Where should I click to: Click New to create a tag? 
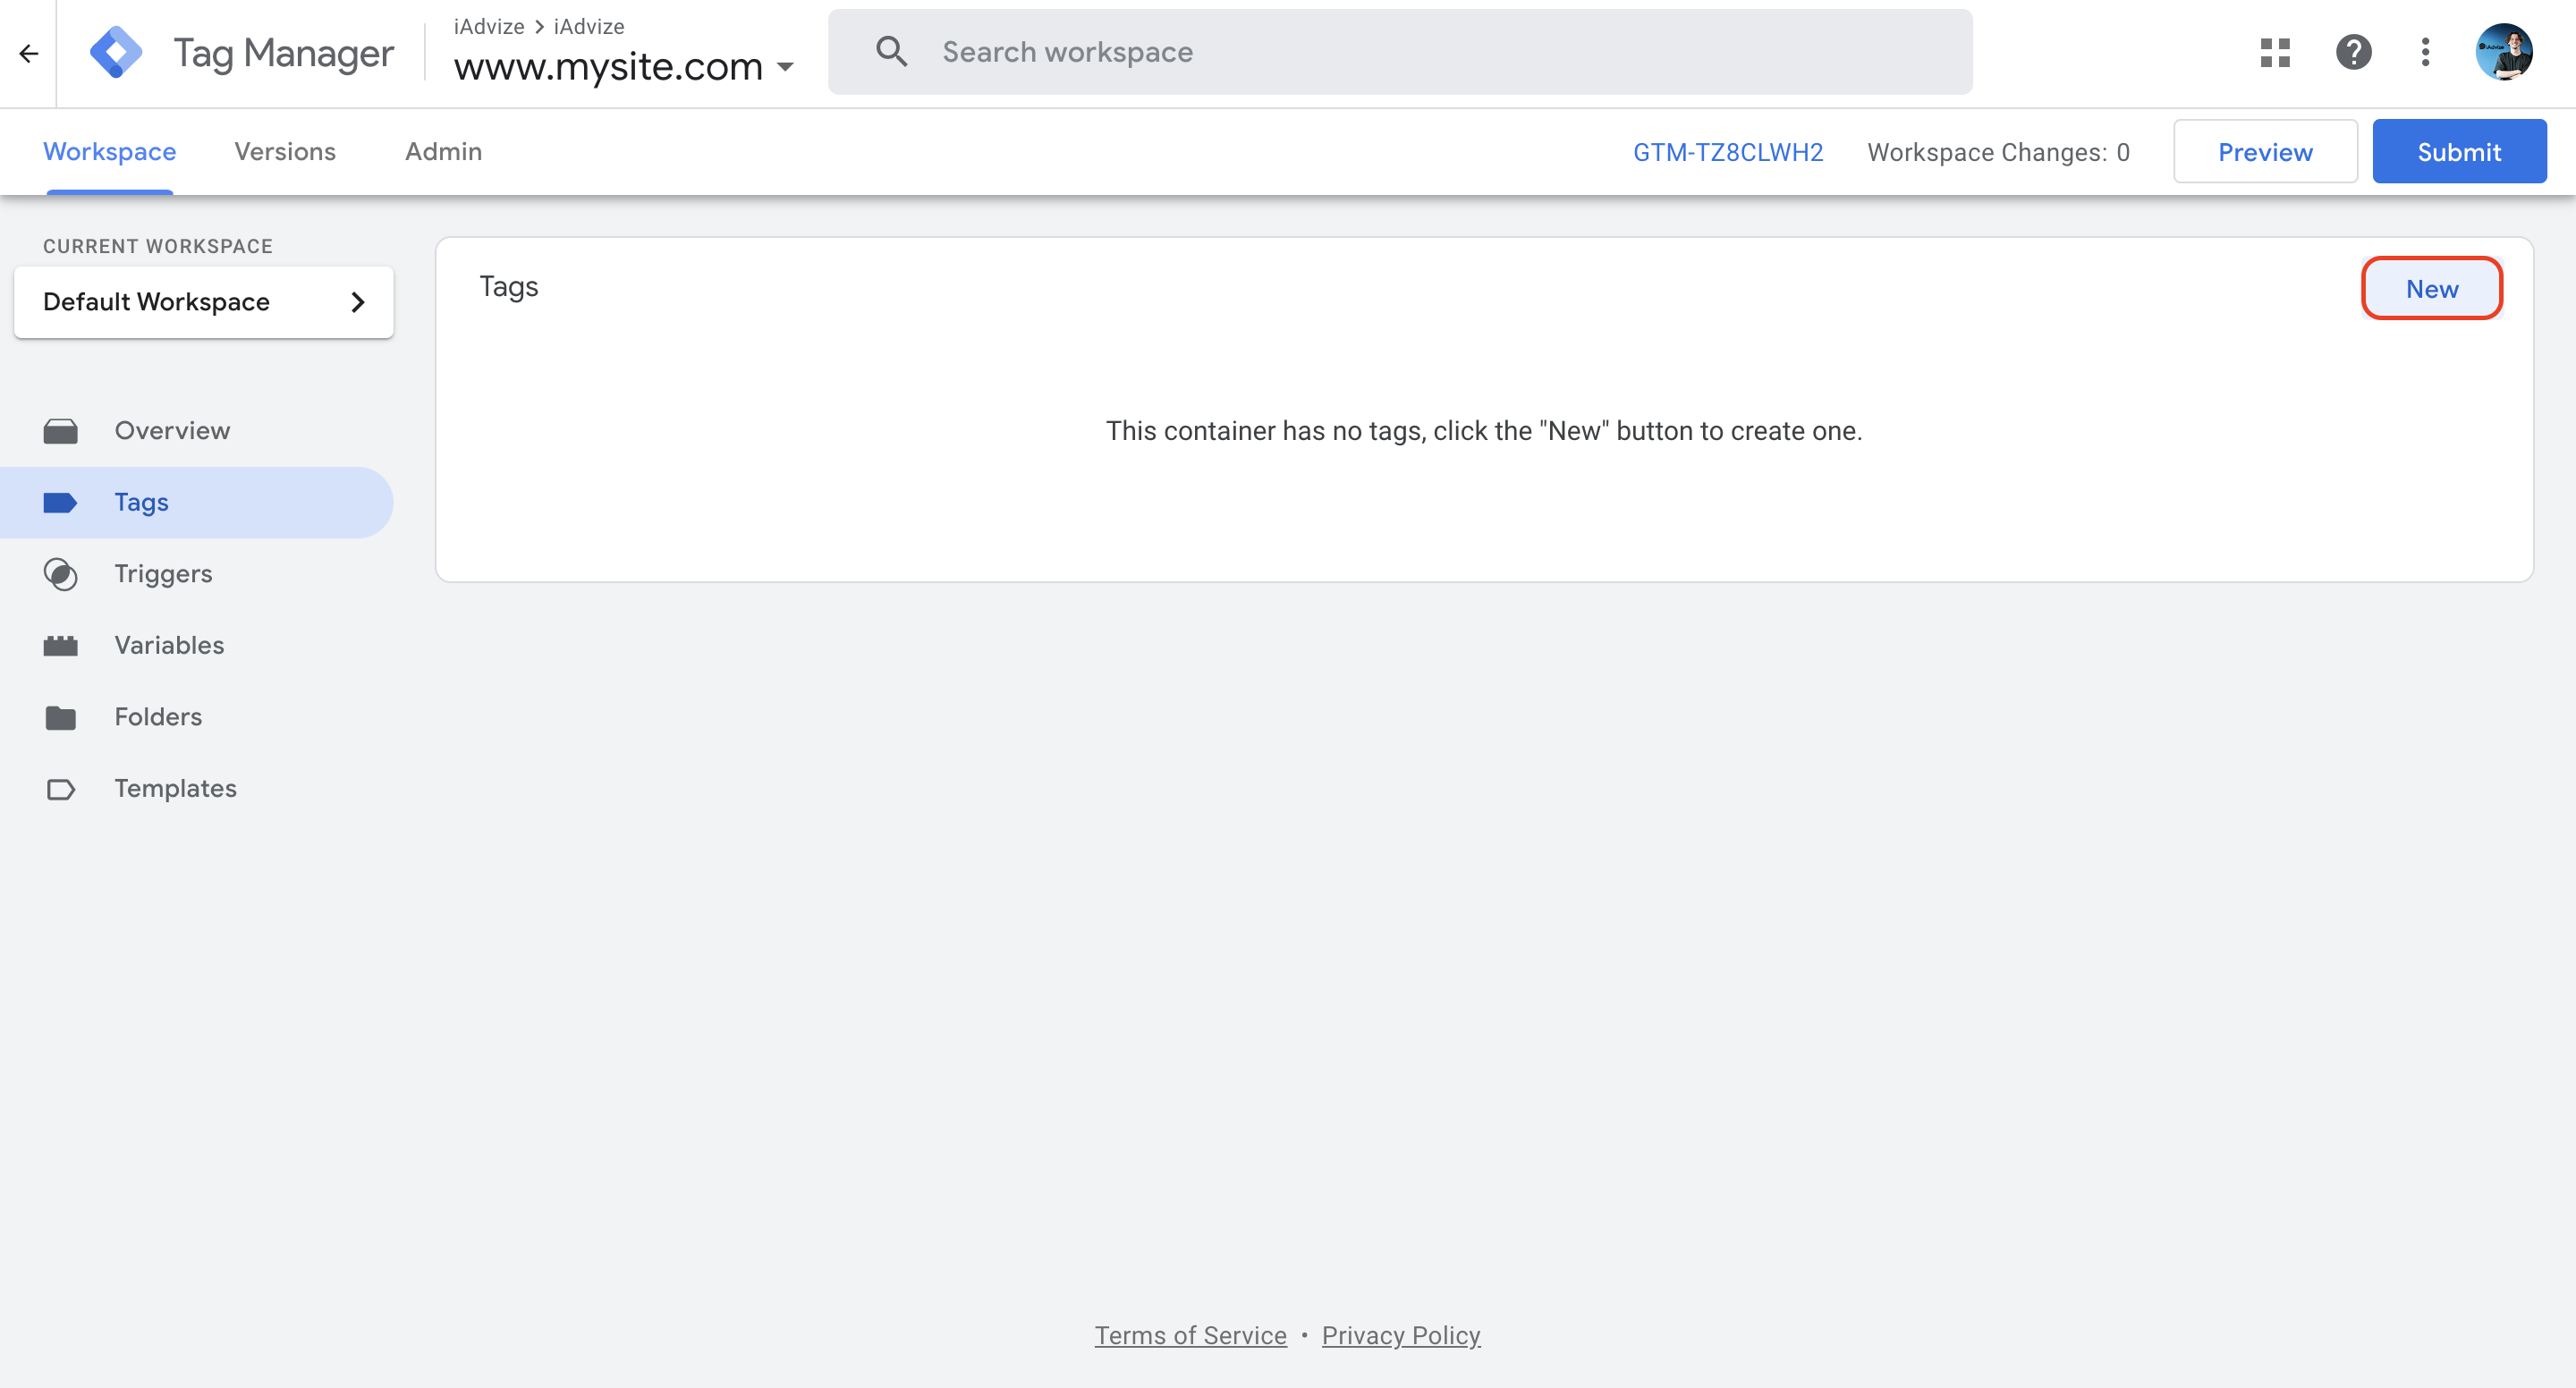(x=2431, y=289)
